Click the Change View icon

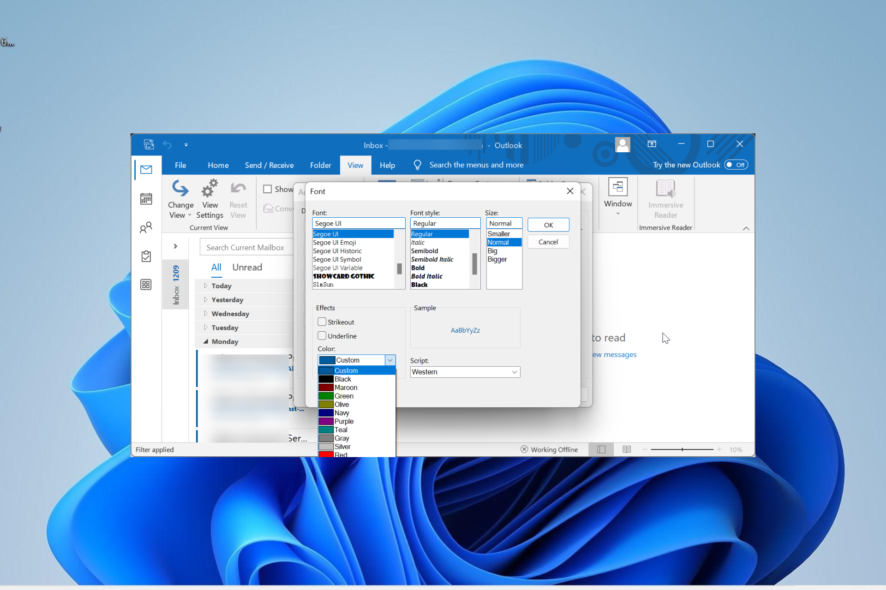[180, 188]
